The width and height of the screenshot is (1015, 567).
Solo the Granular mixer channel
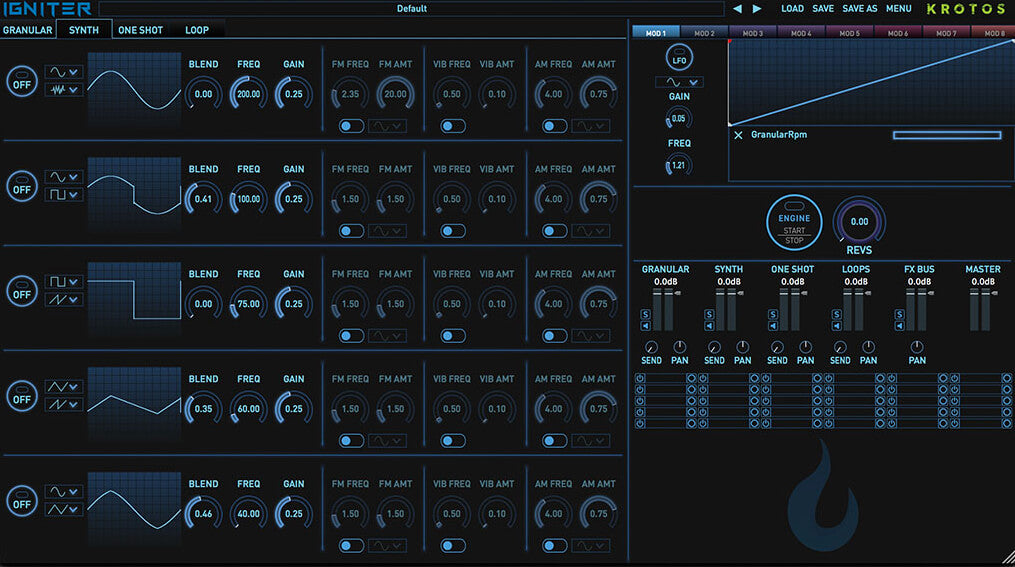[x=645, y=314]
